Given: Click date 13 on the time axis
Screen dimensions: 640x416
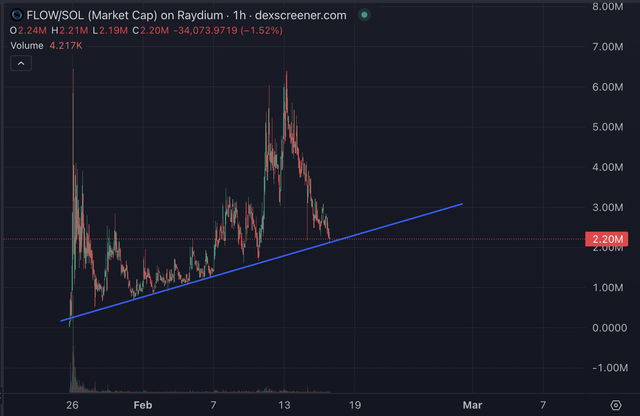Looking at the screenshot, I should tap(284, 404).
